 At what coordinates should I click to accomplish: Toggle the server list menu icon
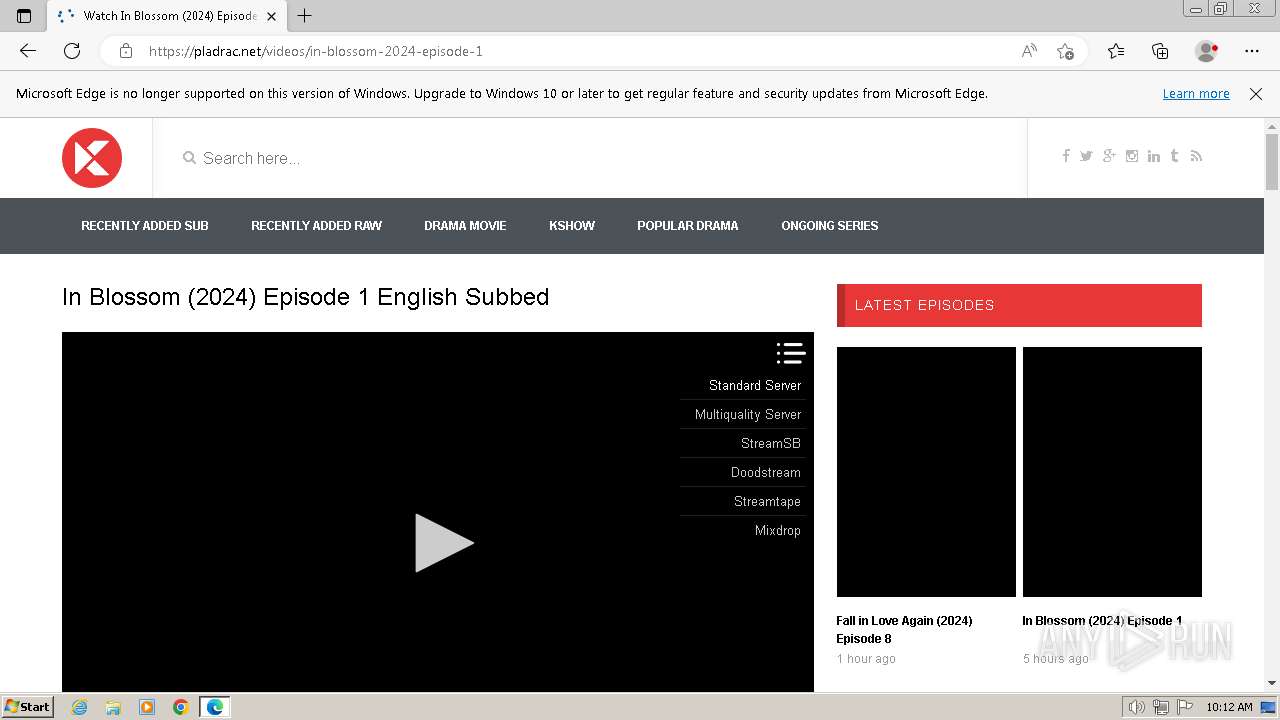click(790, 353)
